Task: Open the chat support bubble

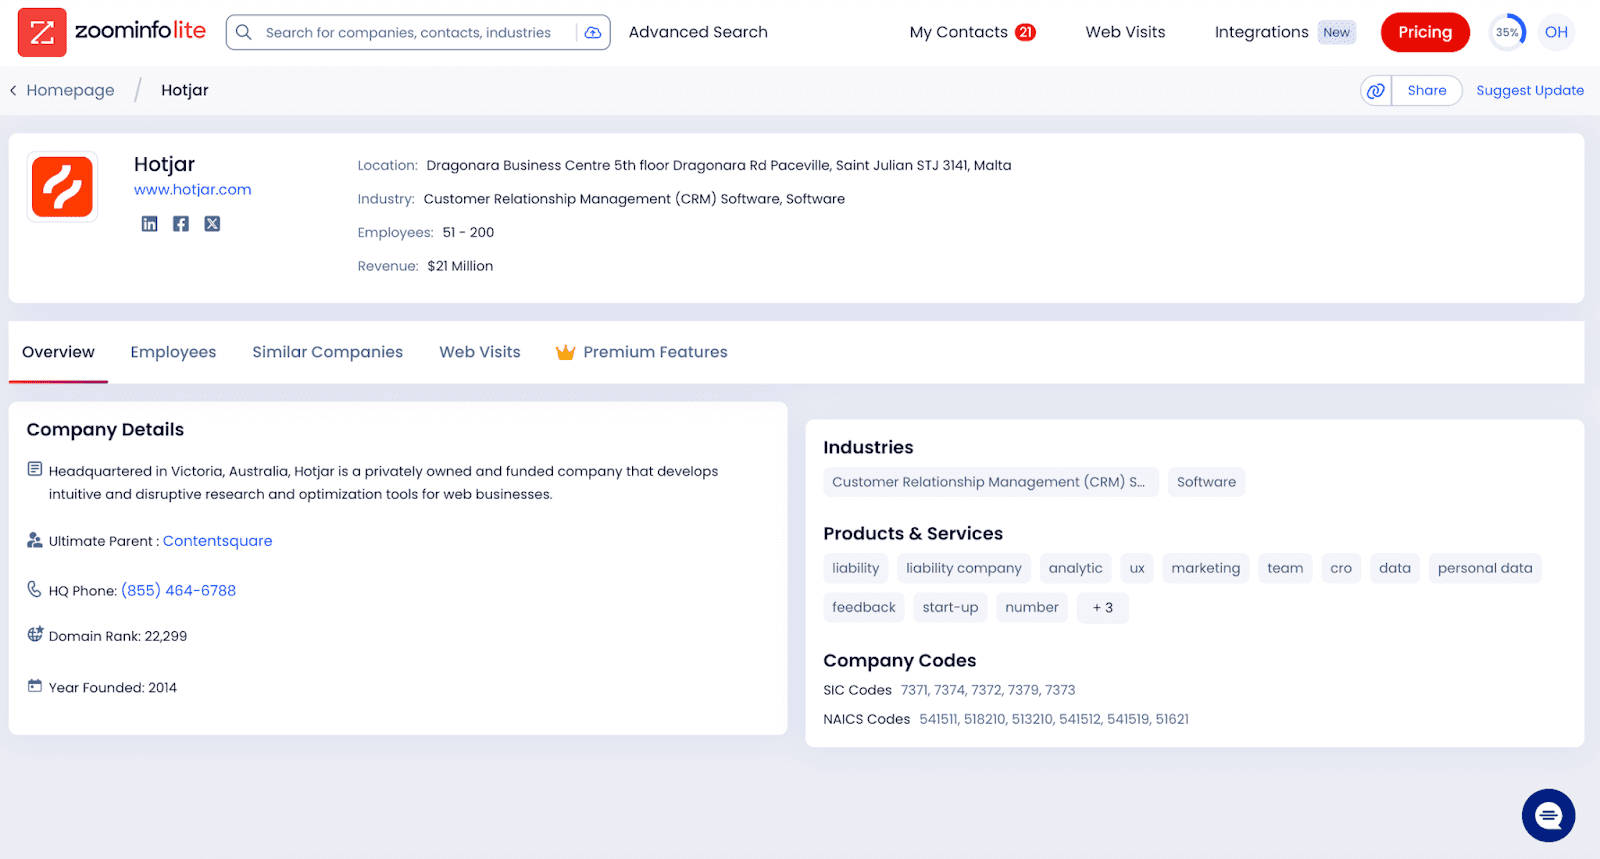Action: coord(1548,816)
